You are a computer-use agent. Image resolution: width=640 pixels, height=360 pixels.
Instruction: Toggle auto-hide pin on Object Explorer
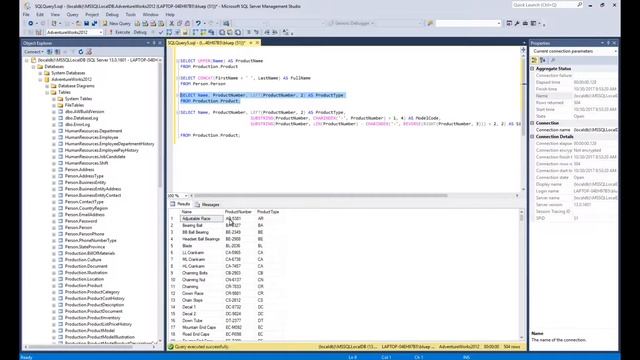click(154, 43)
